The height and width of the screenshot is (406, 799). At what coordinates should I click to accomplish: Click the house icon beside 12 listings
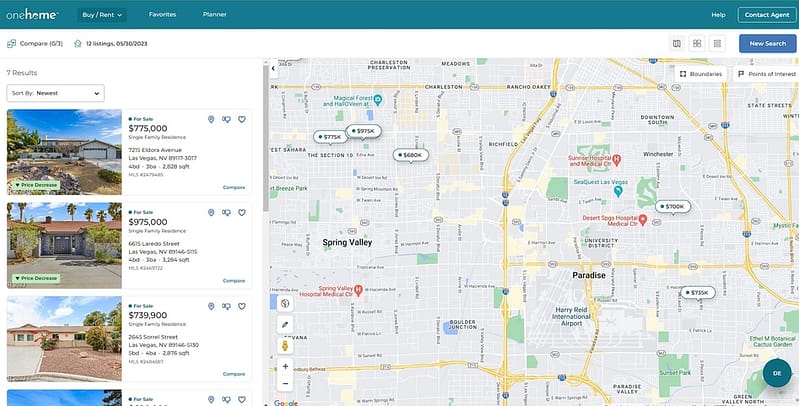pyautogui.click(x=78, y=44)
